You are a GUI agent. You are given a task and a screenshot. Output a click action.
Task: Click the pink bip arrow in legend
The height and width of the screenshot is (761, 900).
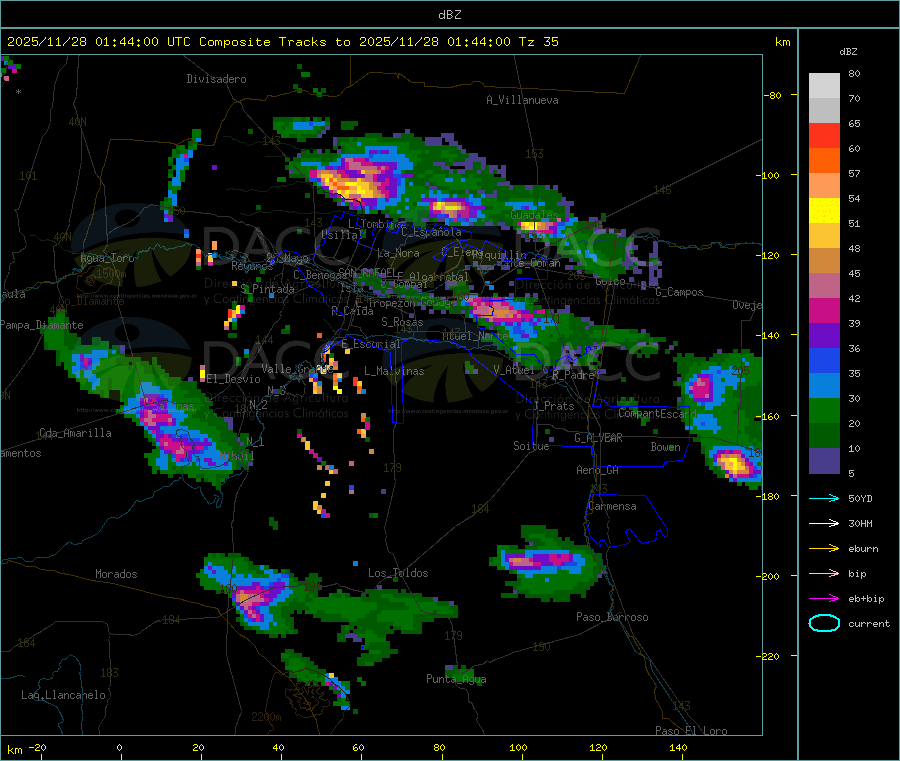pos(824,573)
